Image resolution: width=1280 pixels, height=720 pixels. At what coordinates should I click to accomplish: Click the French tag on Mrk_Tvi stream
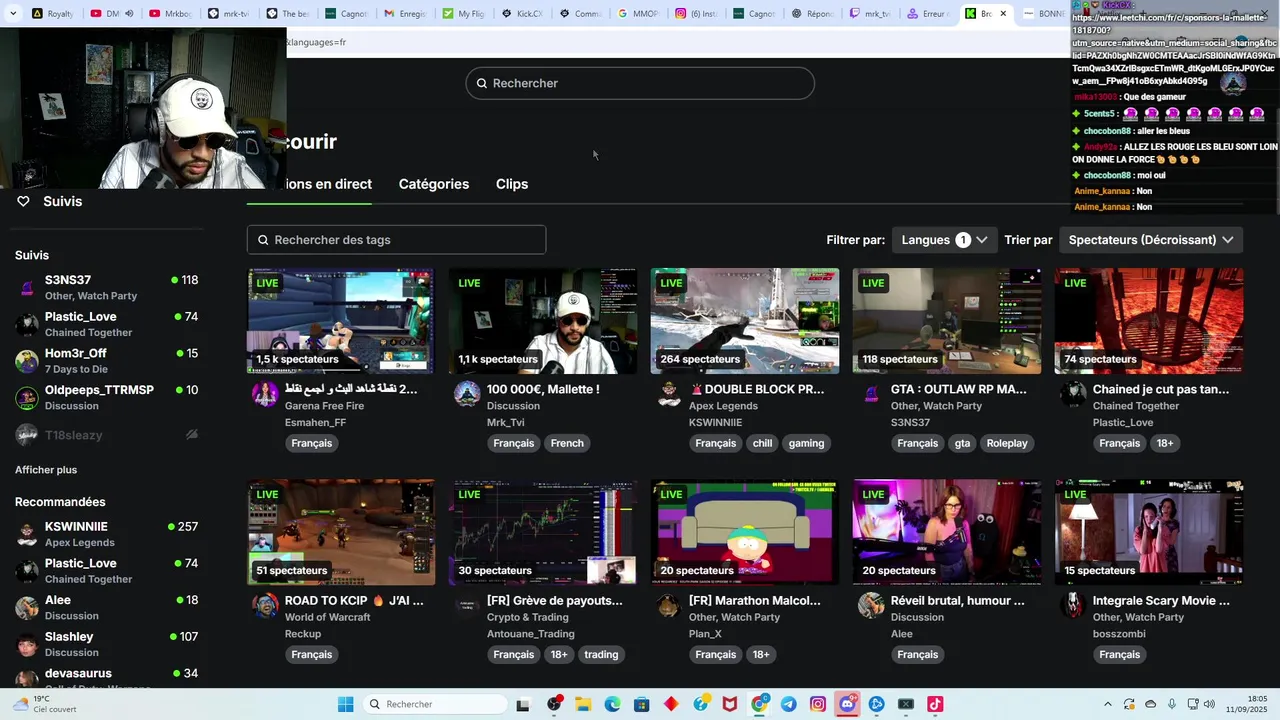point(567,443)
